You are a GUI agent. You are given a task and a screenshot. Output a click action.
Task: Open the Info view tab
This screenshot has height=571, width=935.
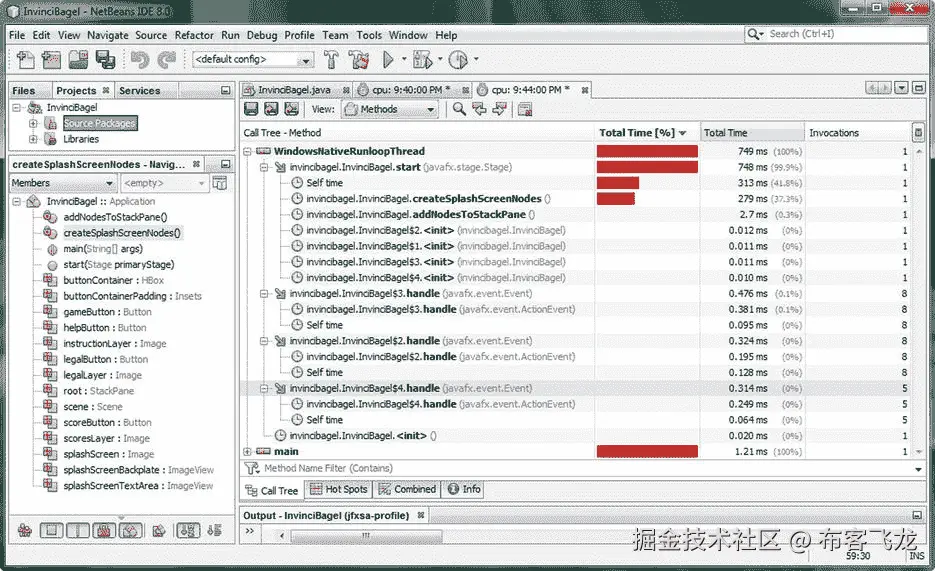click(464, 489)
